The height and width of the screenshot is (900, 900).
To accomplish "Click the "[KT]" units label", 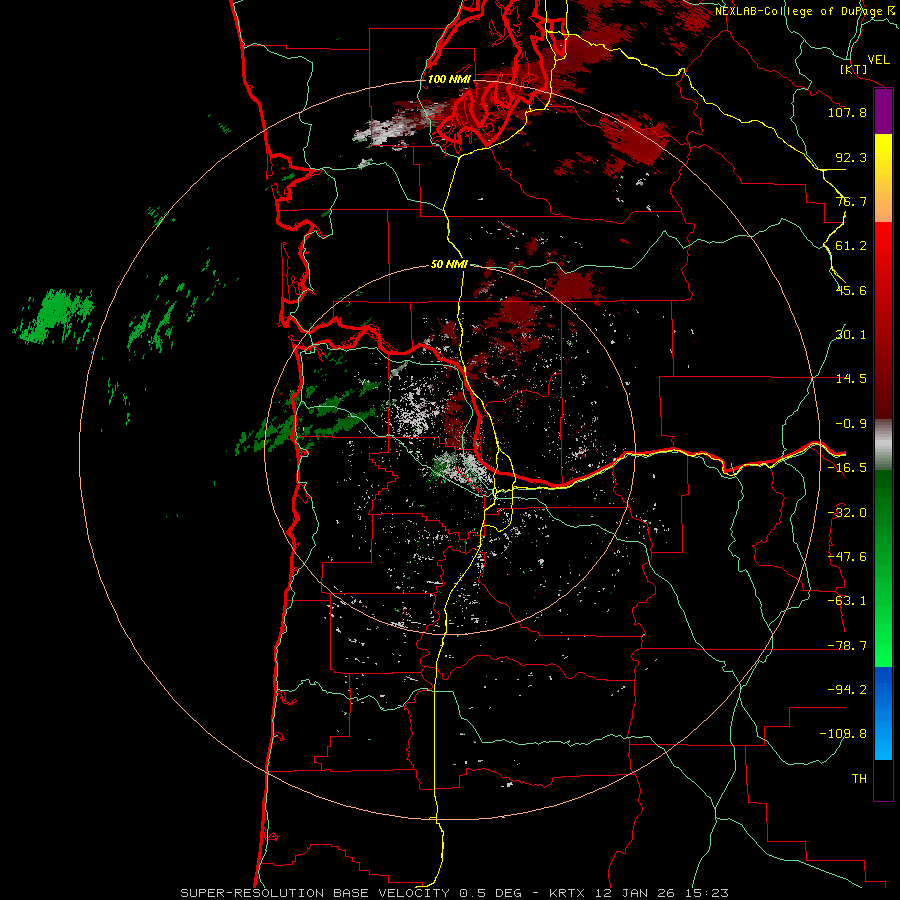I will tap(854, 69).
